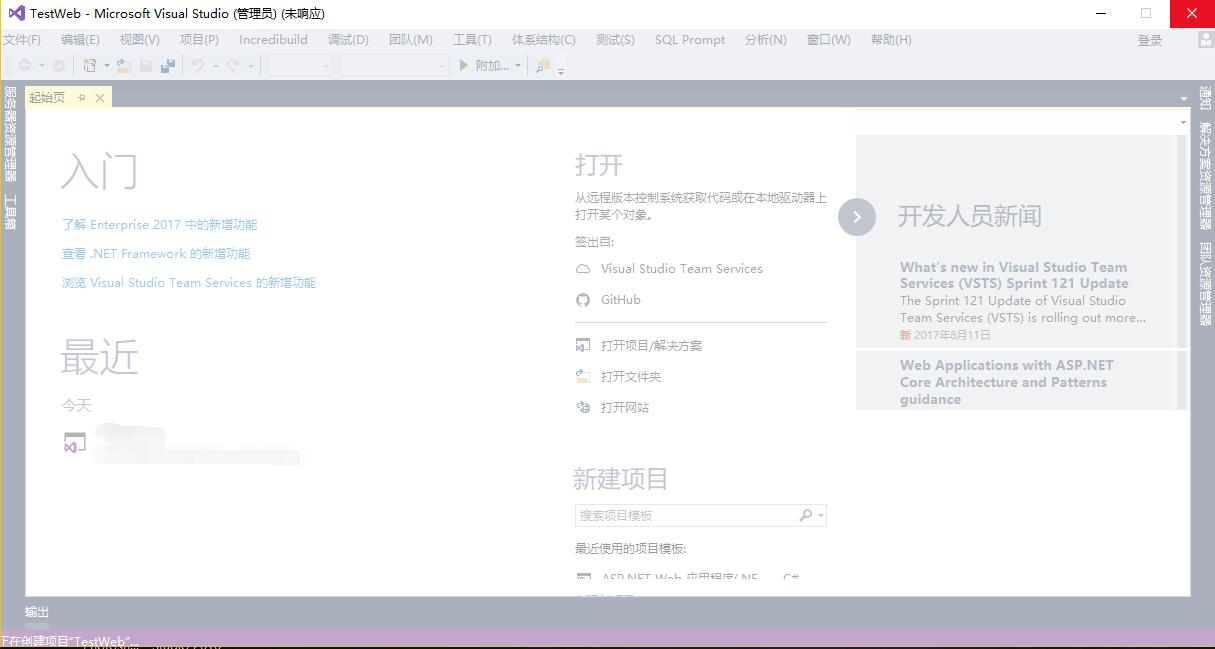The height and width of the screenshot is (649, 1215).
Task: Click the cloud icon beside Visual Studio Team Services
Action: [583, 269]
